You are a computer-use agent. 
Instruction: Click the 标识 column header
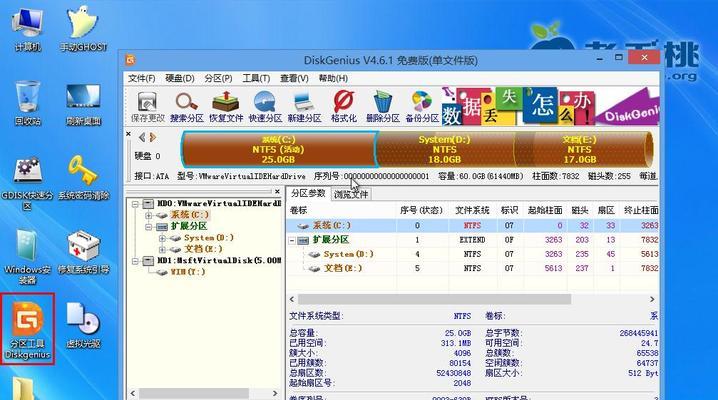510,210
